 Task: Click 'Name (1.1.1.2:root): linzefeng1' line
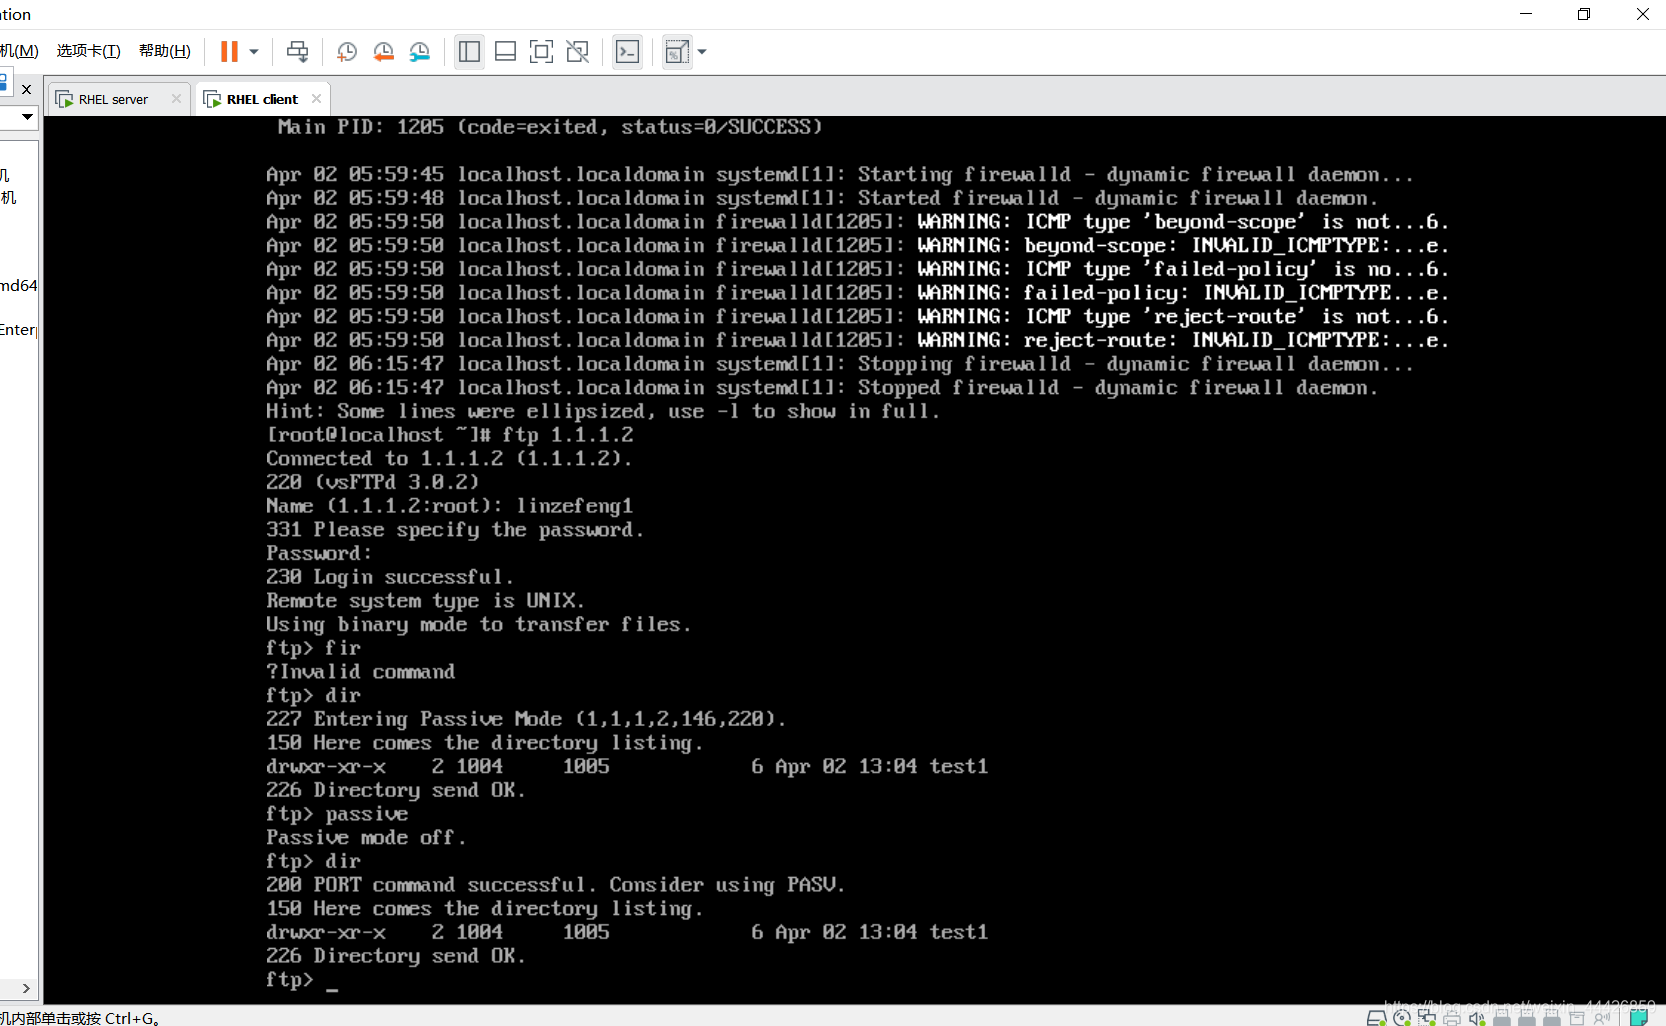[449, 506]
